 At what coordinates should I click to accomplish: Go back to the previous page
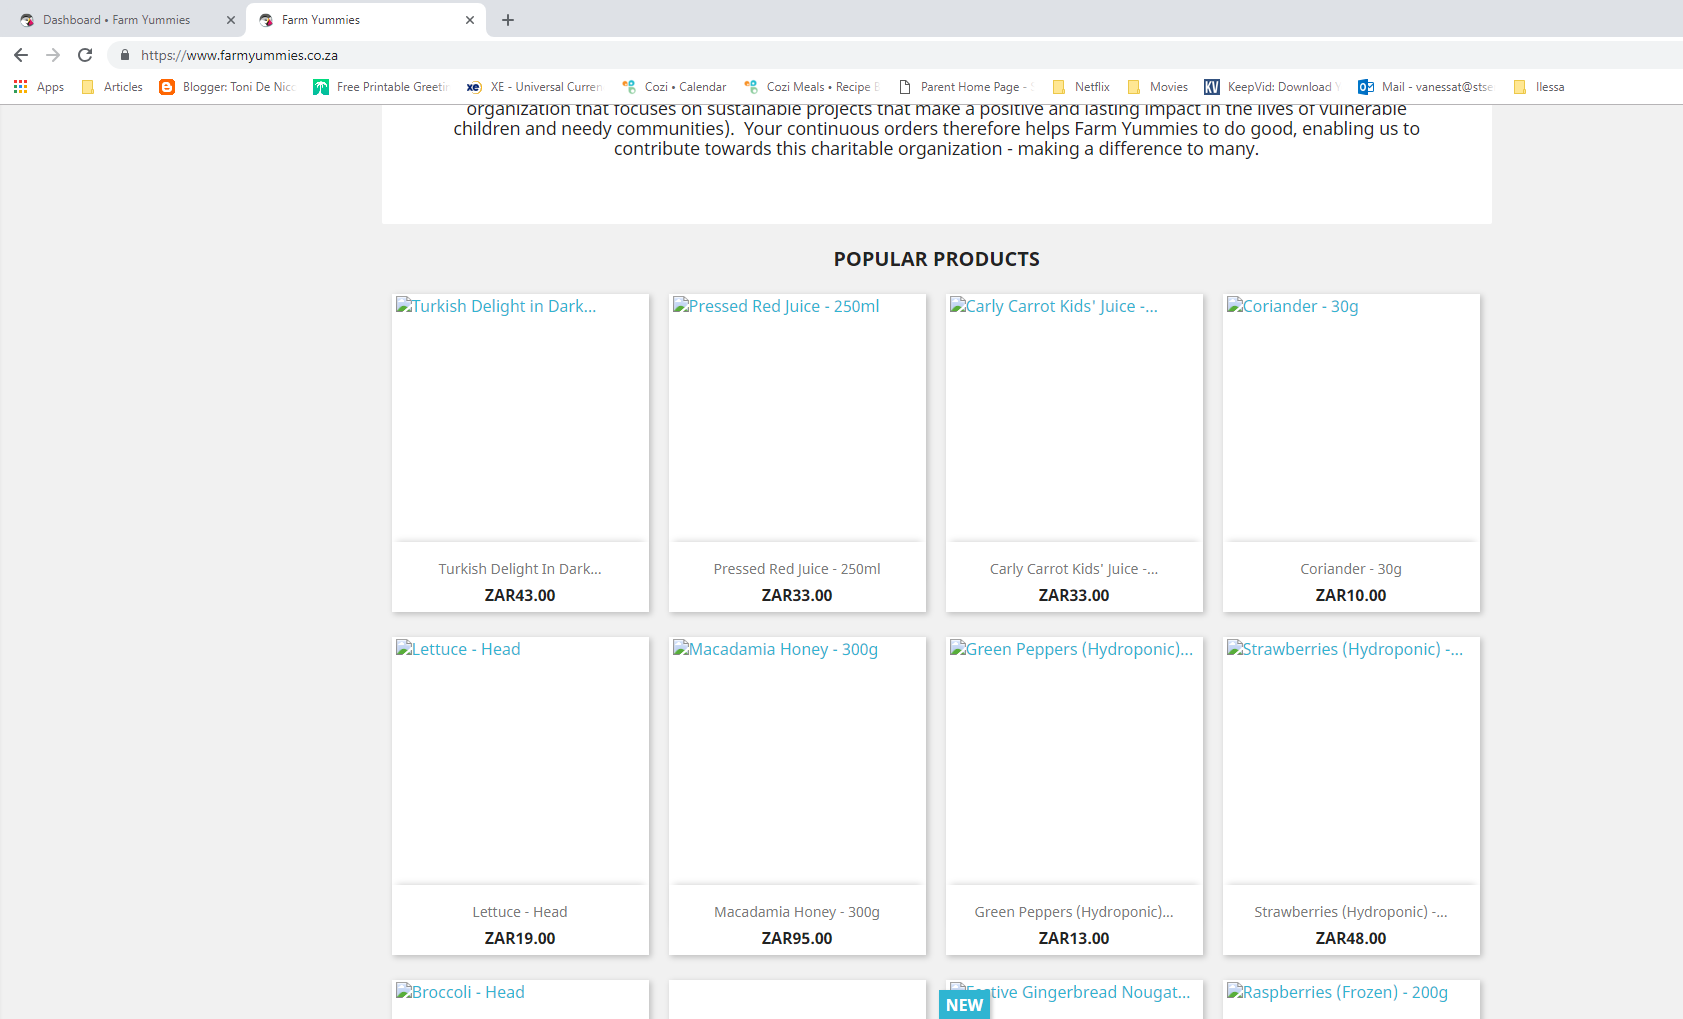(21, 55)
